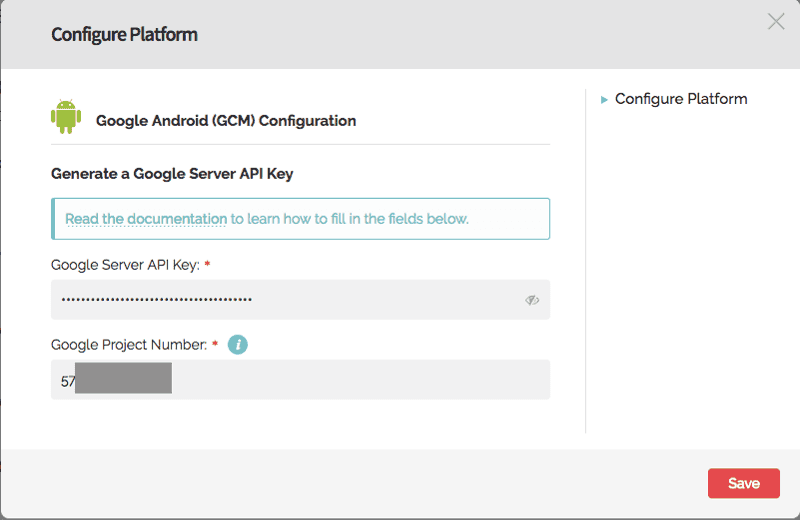Click the triangle arrow beside Configure Platform
The width and height of the screenshot is (800, 520).
coord(604,100)
